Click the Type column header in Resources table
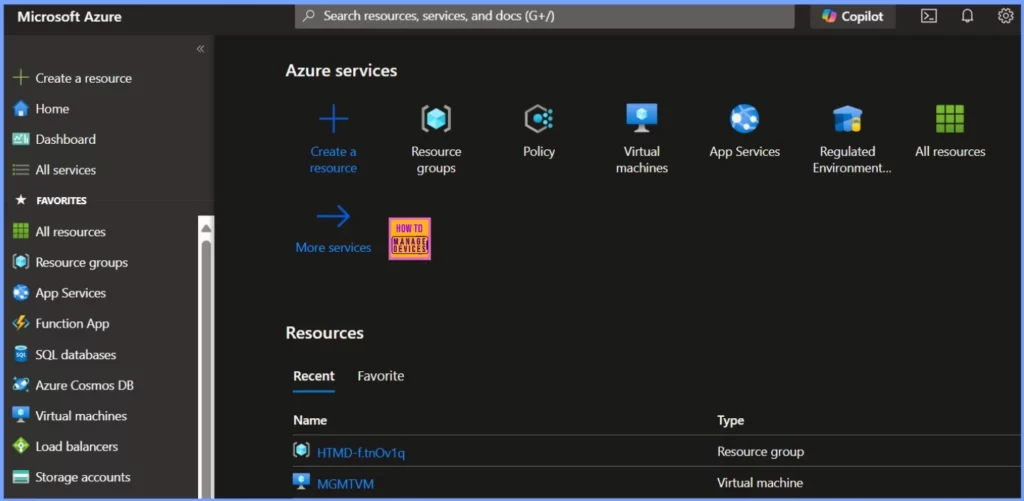The width and height of the screenshot is (1024, 501). coord(730,421)
